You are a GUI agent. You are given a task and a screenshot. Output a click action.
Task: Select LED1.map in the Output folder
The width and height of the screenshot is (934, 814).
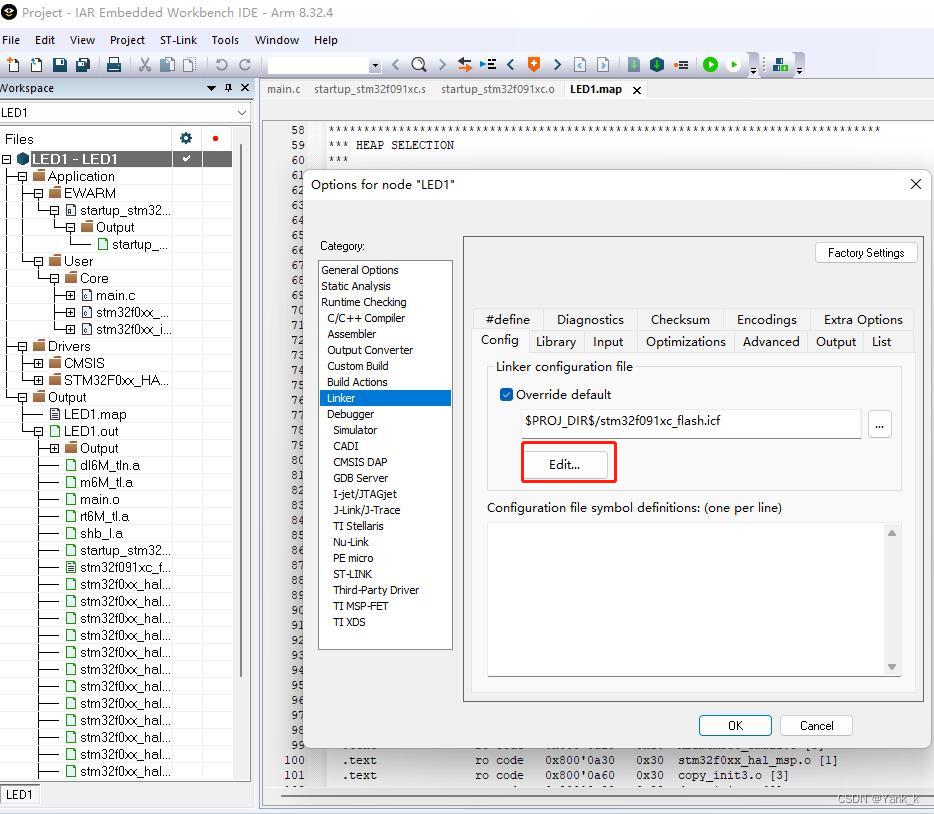point(95,414)
